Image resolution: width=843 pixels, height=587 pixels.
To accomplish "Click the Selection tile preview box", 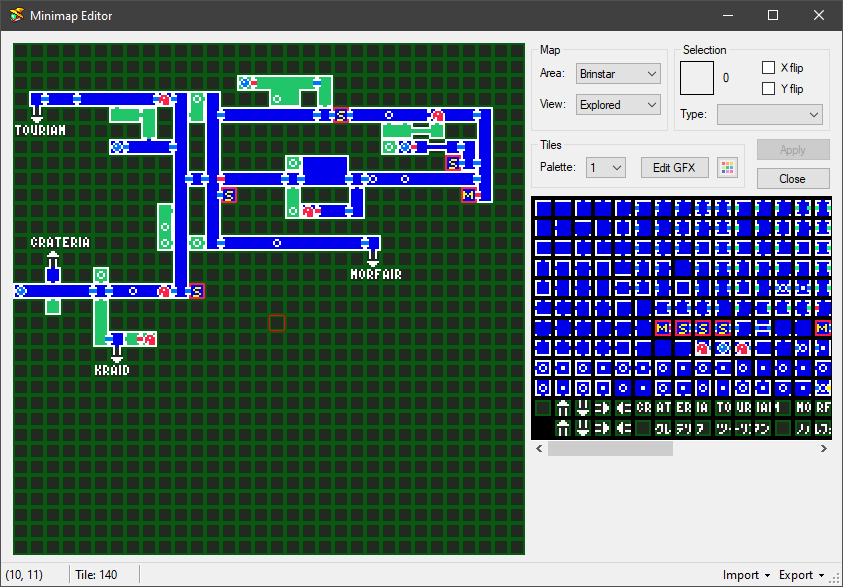I will [x=697, y=78].
